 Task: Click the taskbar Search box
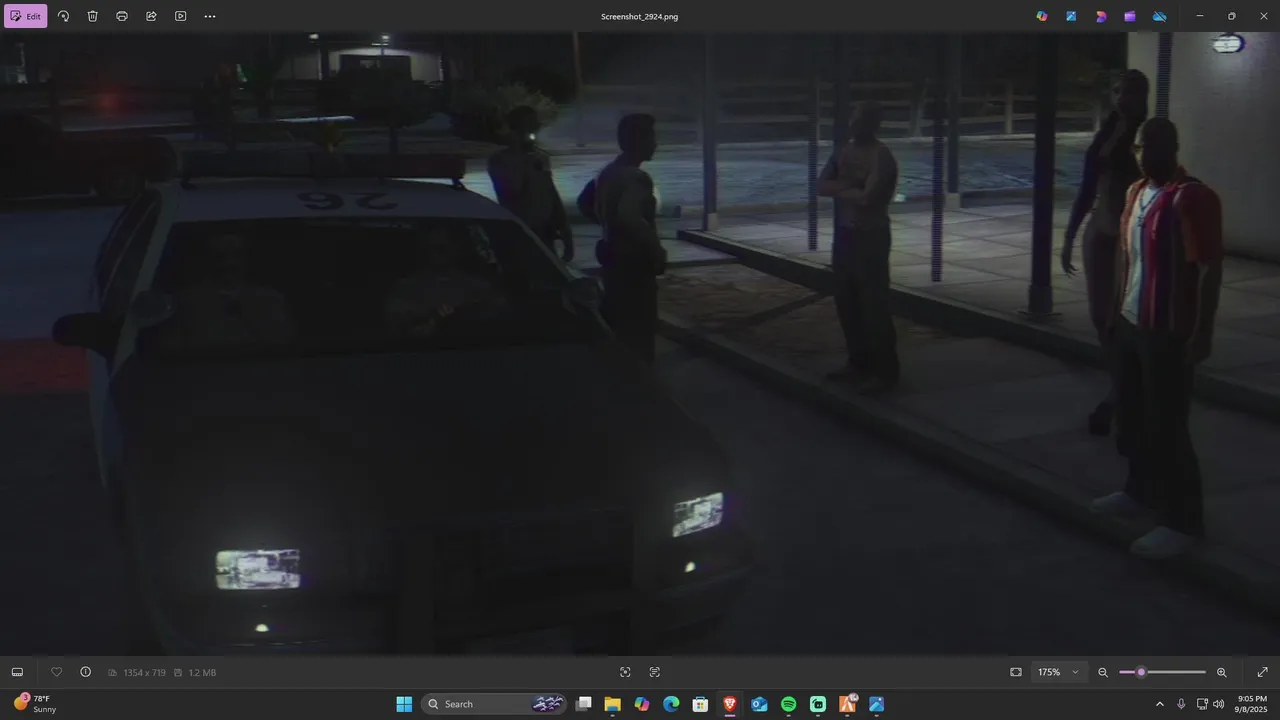495,704
